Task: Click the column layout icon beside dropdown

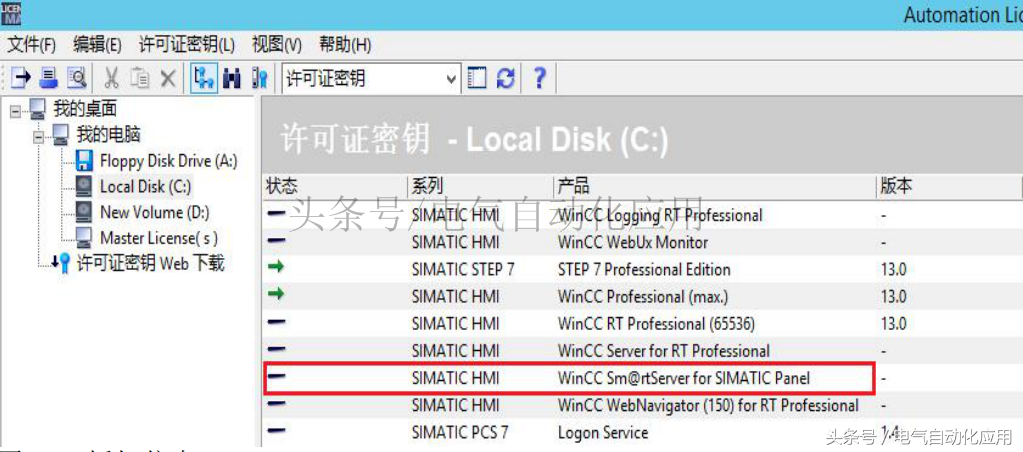Action: [x=478, y=78]
